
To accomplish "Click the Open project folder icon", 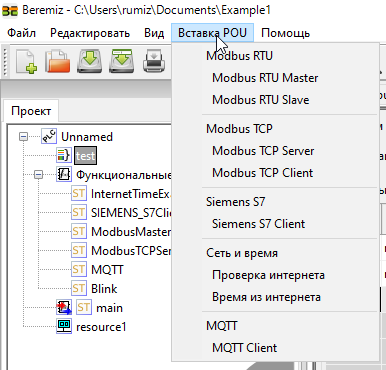I will click(58, 61).
